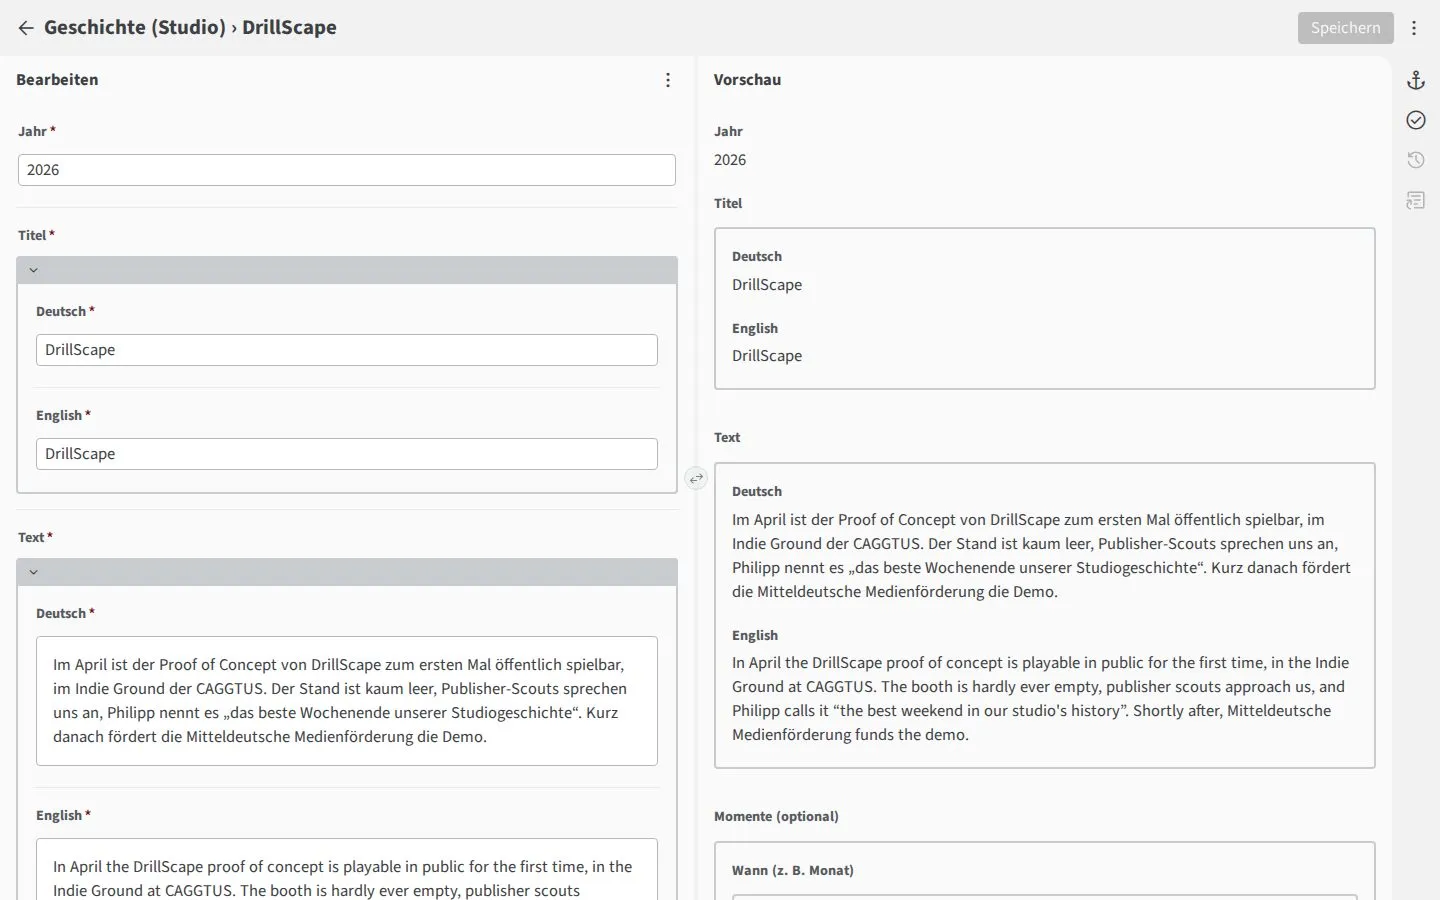Click the Titel label in the Vorschau panel
Image resolution: width=1440 pixels, height=900 pixels.
point(728,203)
